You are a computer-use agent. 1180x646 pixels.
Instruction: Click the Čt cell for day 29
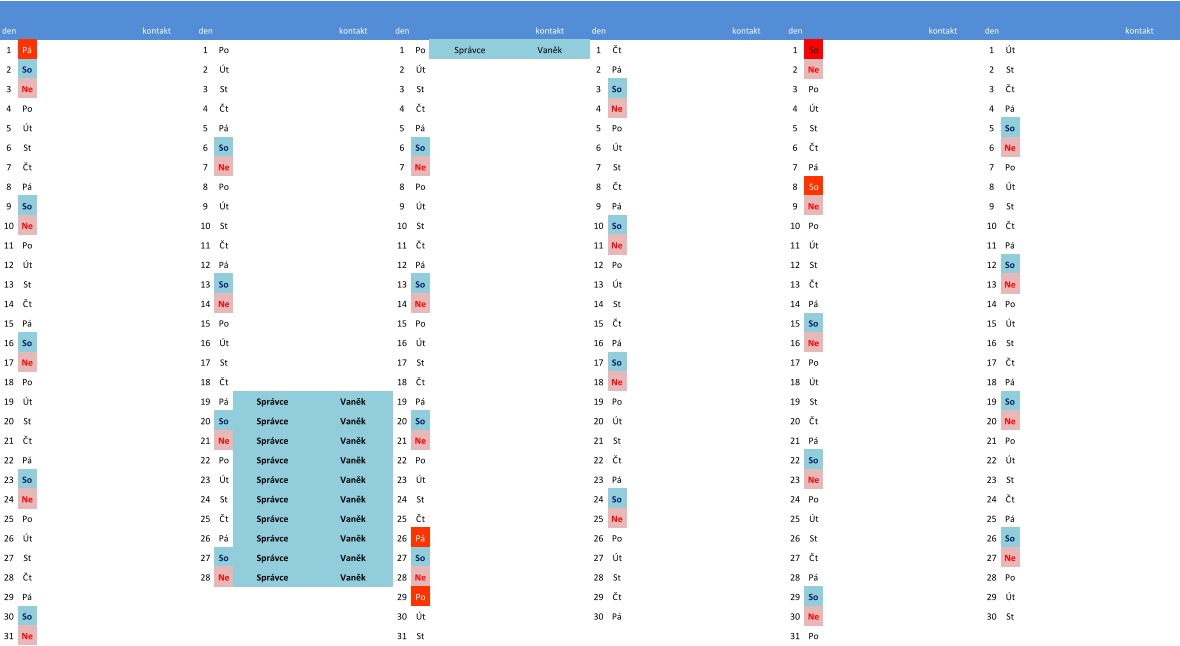617,597
